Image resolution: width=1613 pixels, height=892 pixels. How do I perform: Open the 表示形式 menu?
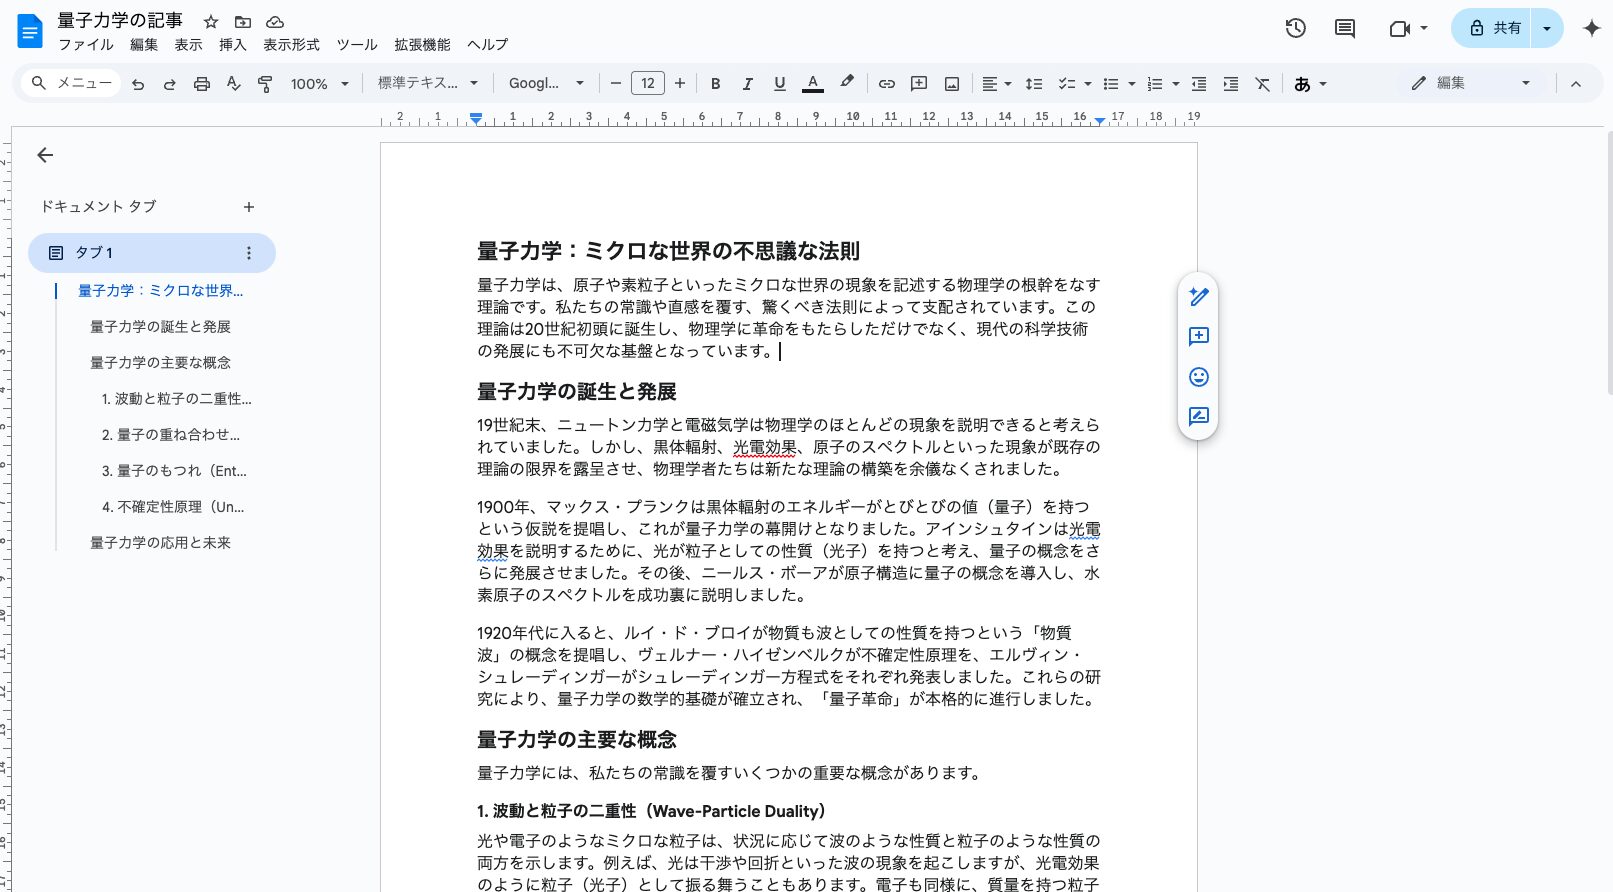click(x=291, y=45)
